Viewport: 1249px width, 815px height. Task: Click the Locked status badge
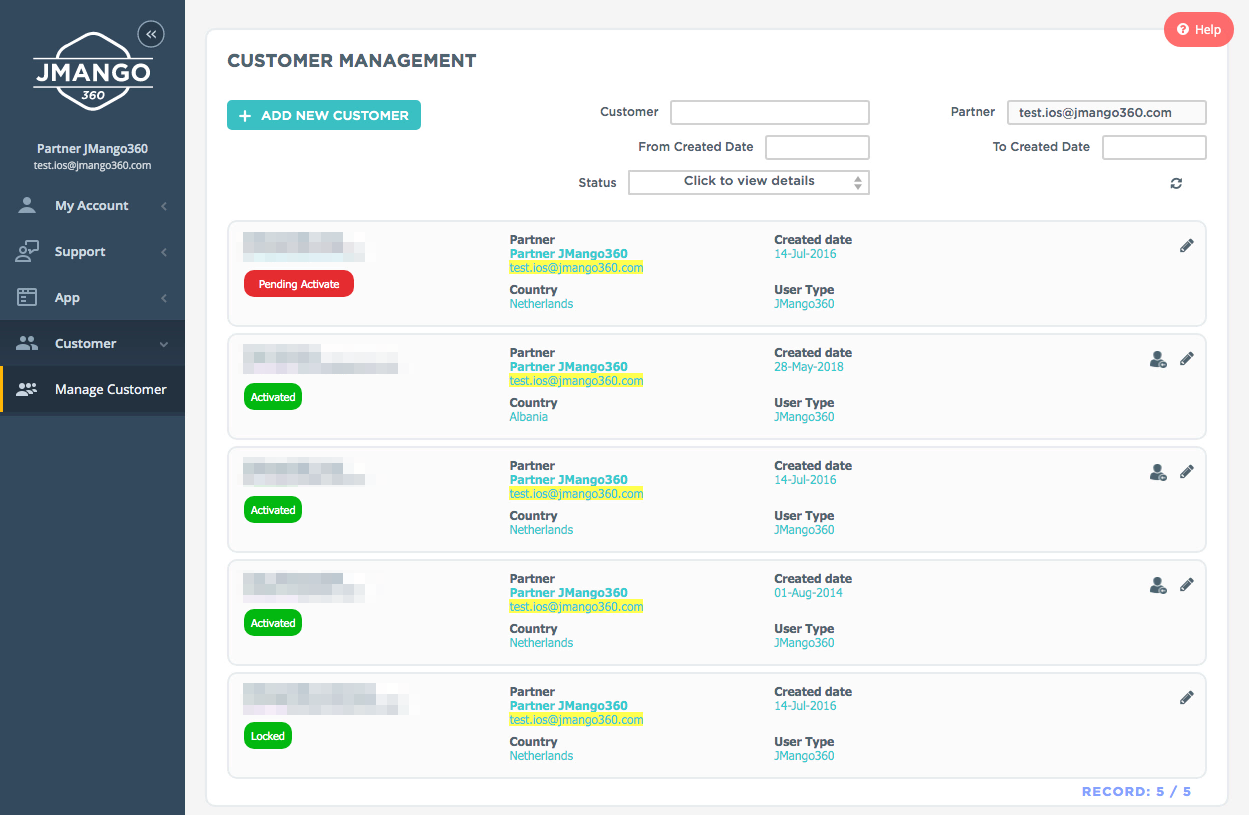coord(268,736)
